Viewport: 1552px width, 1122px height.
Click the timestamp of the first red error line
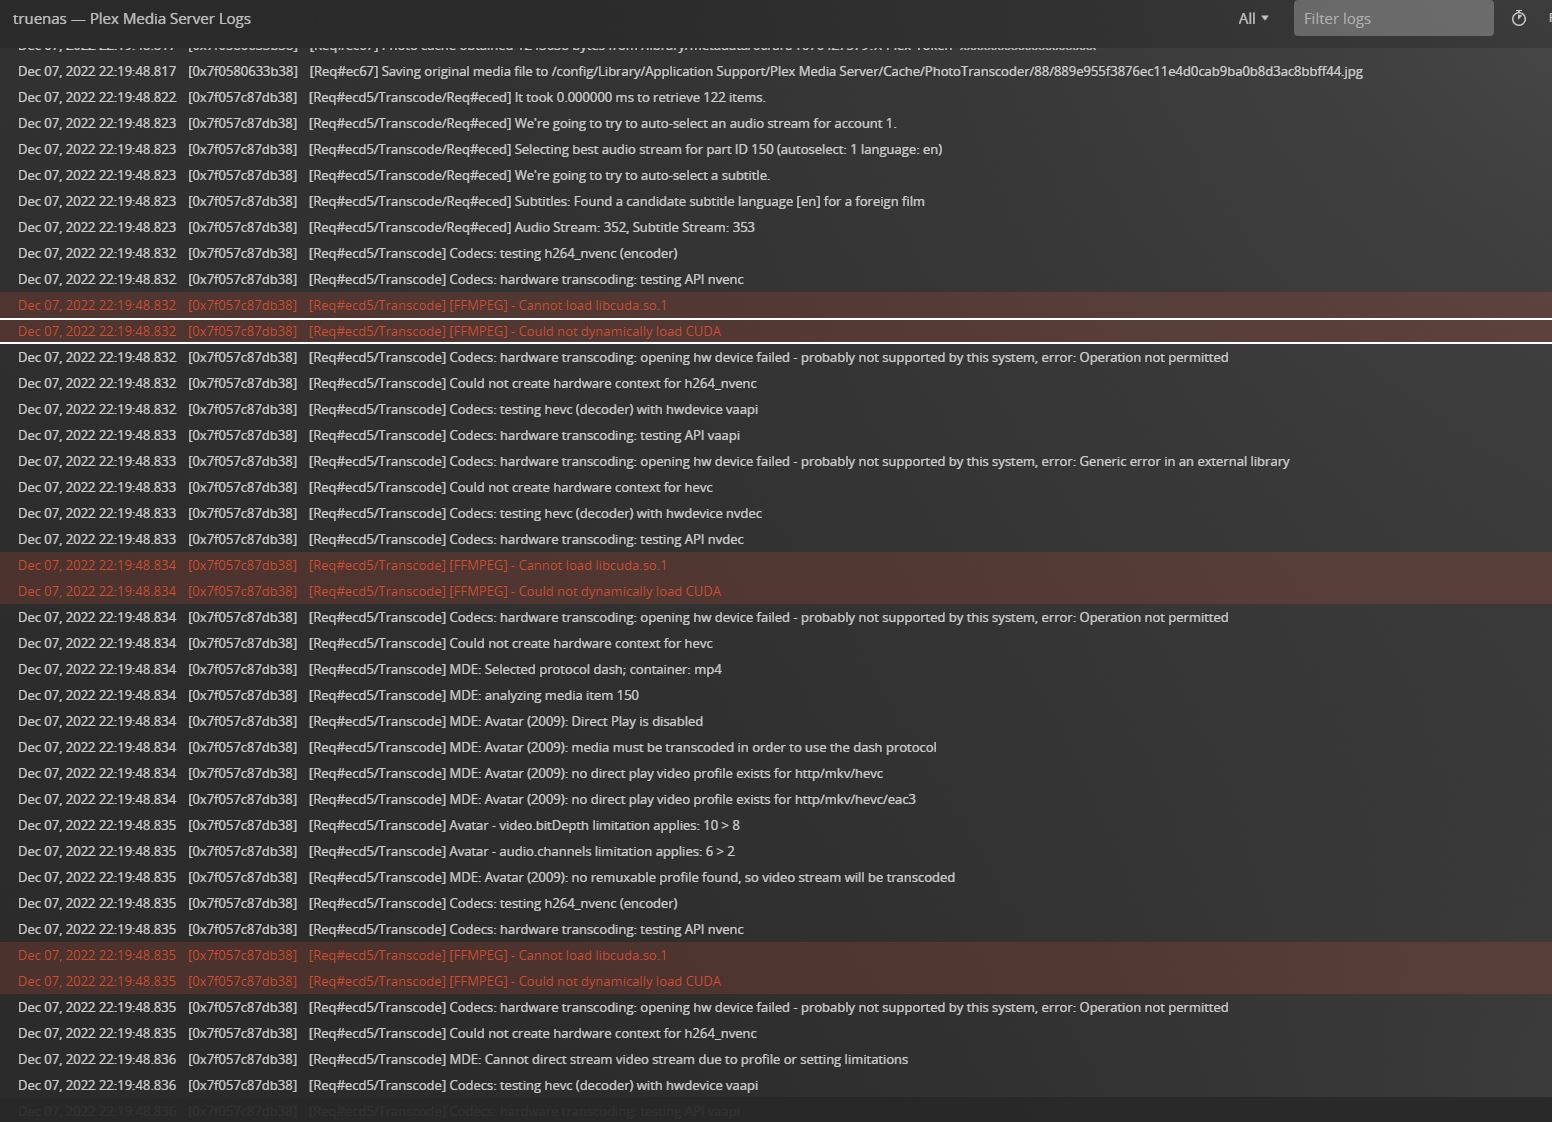tap(96, 305)
